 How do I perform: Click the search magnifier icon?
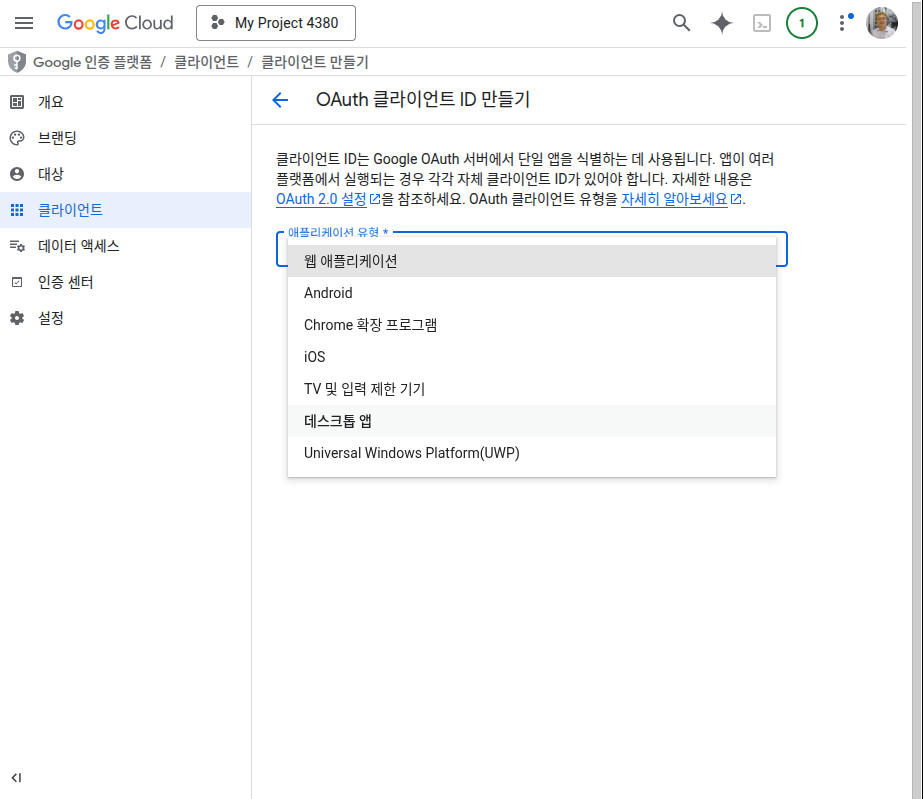click(681, 23)
